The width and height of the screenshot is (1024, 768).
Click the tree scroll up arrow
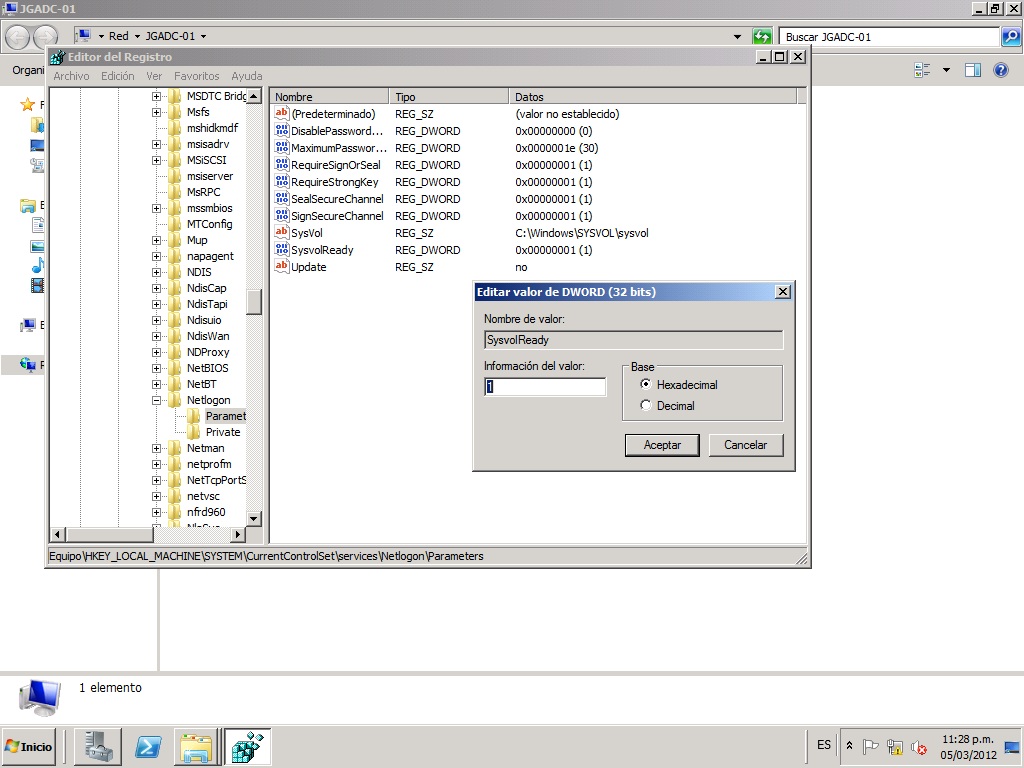[254, 96]
